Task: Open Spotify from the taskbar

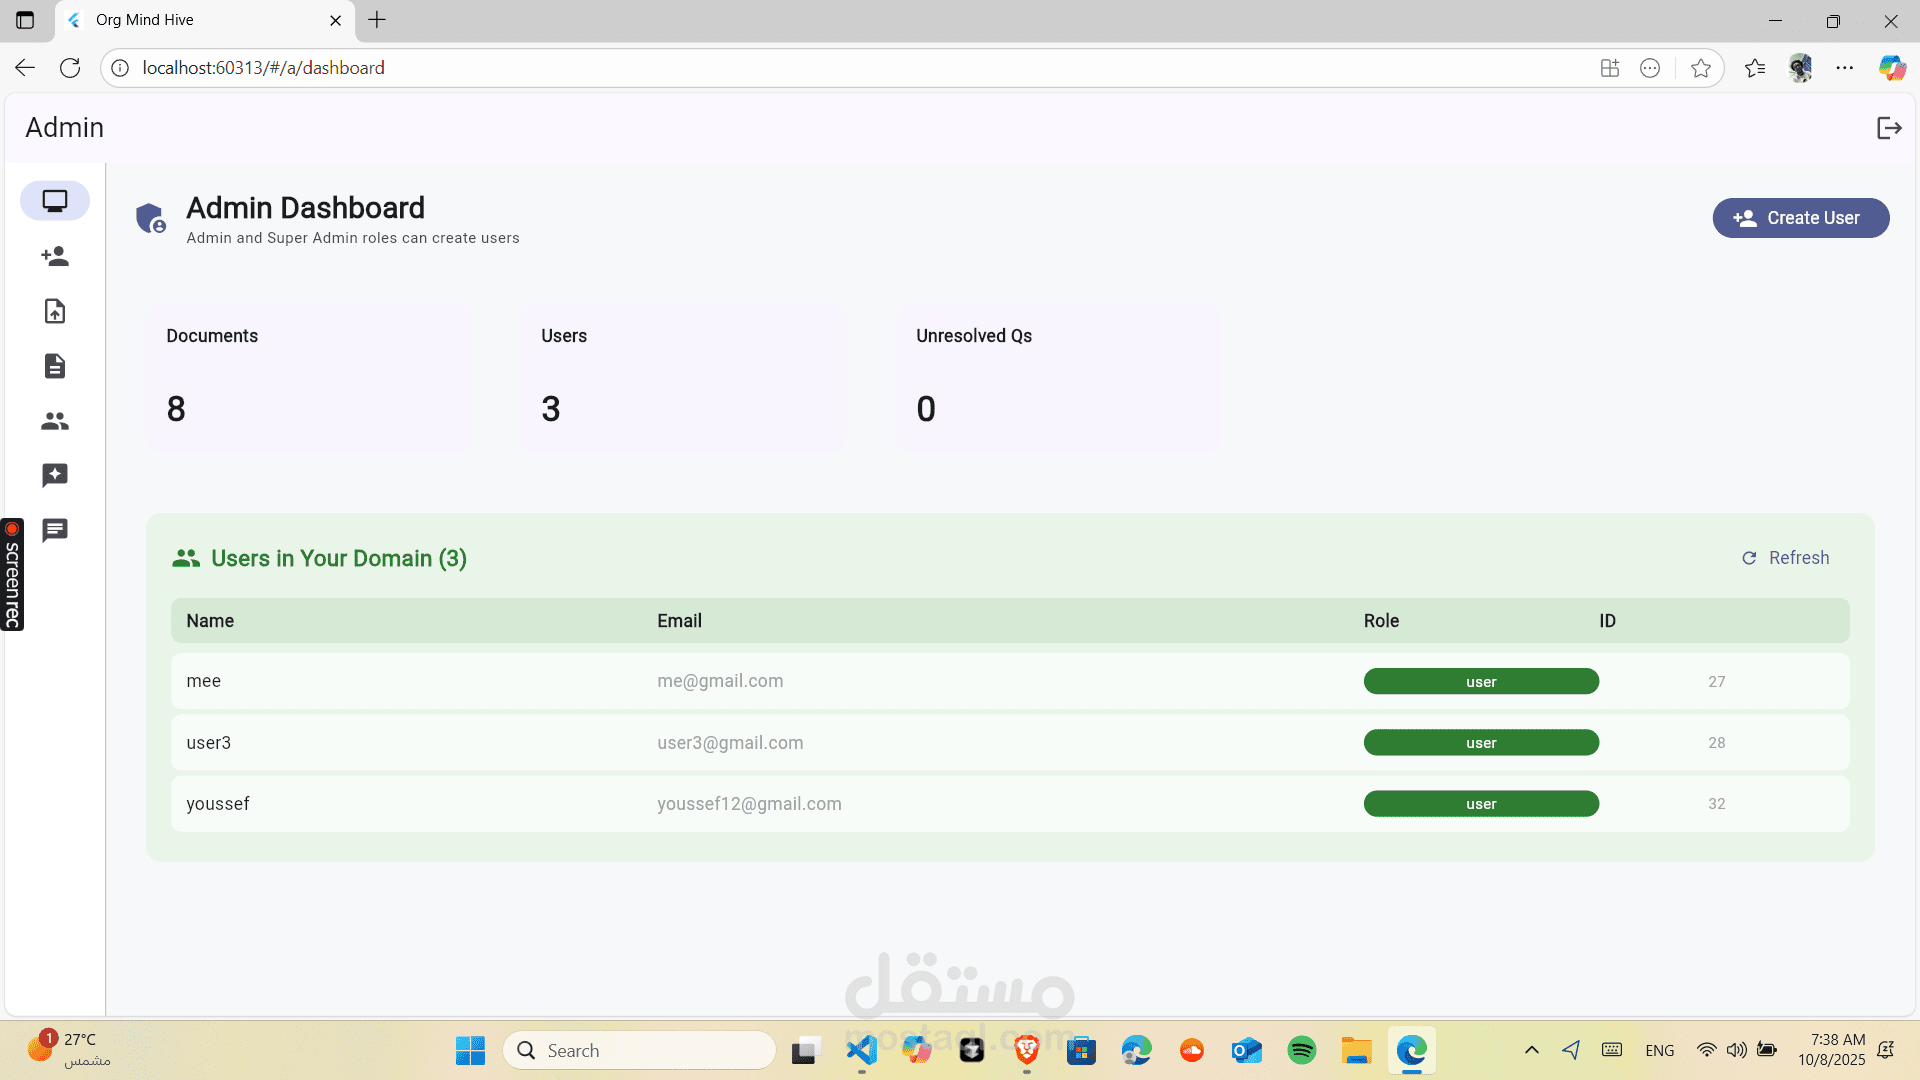Action: pyautogui.click(x=1301, y=1051)
